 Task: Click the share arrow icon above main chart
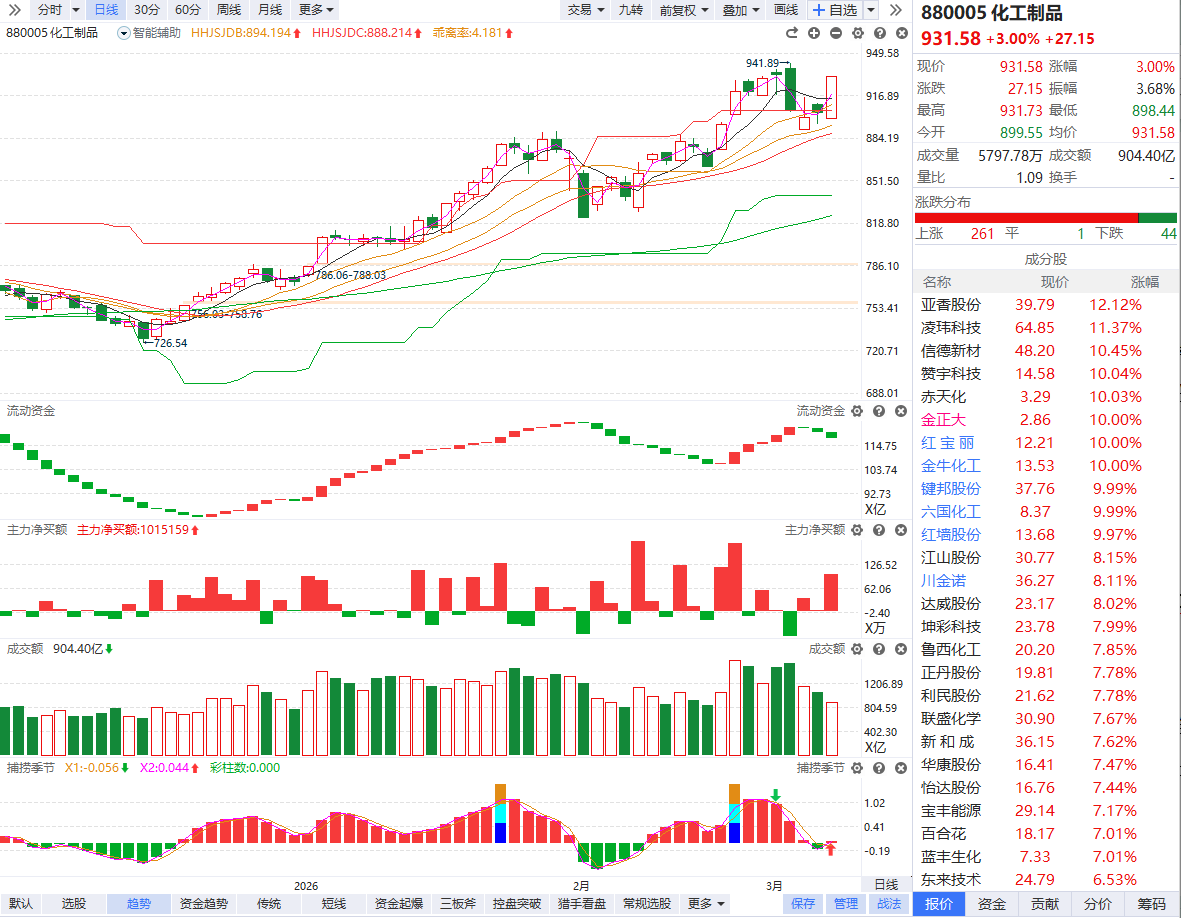(x=792, y=33)
